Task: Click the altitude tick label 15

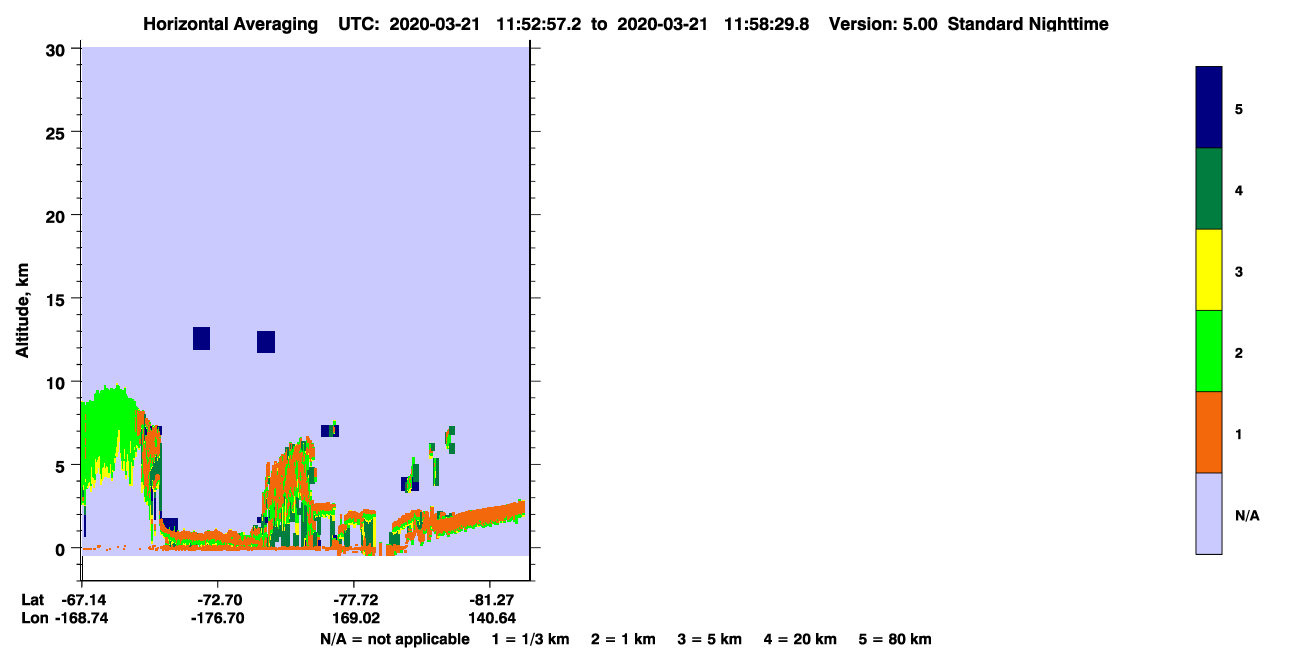Action: tap(58, 299)
